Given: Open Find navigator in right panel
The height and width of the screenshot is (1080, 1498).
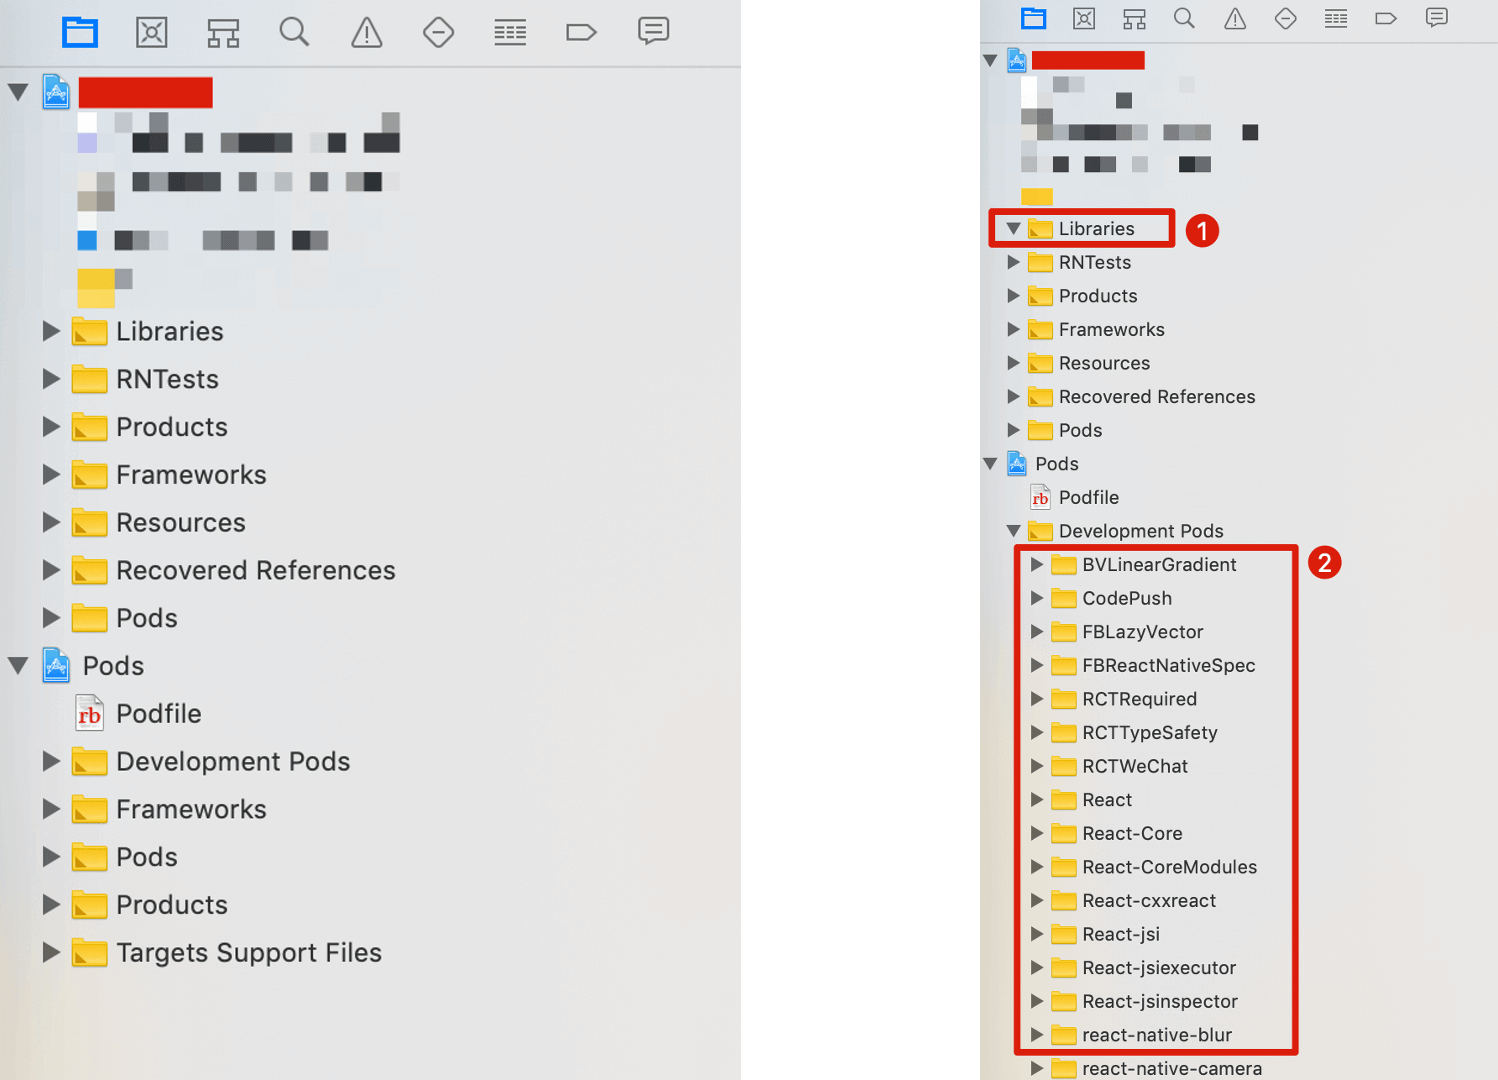Looking at the screenshot, I should tap(1184, 18).
